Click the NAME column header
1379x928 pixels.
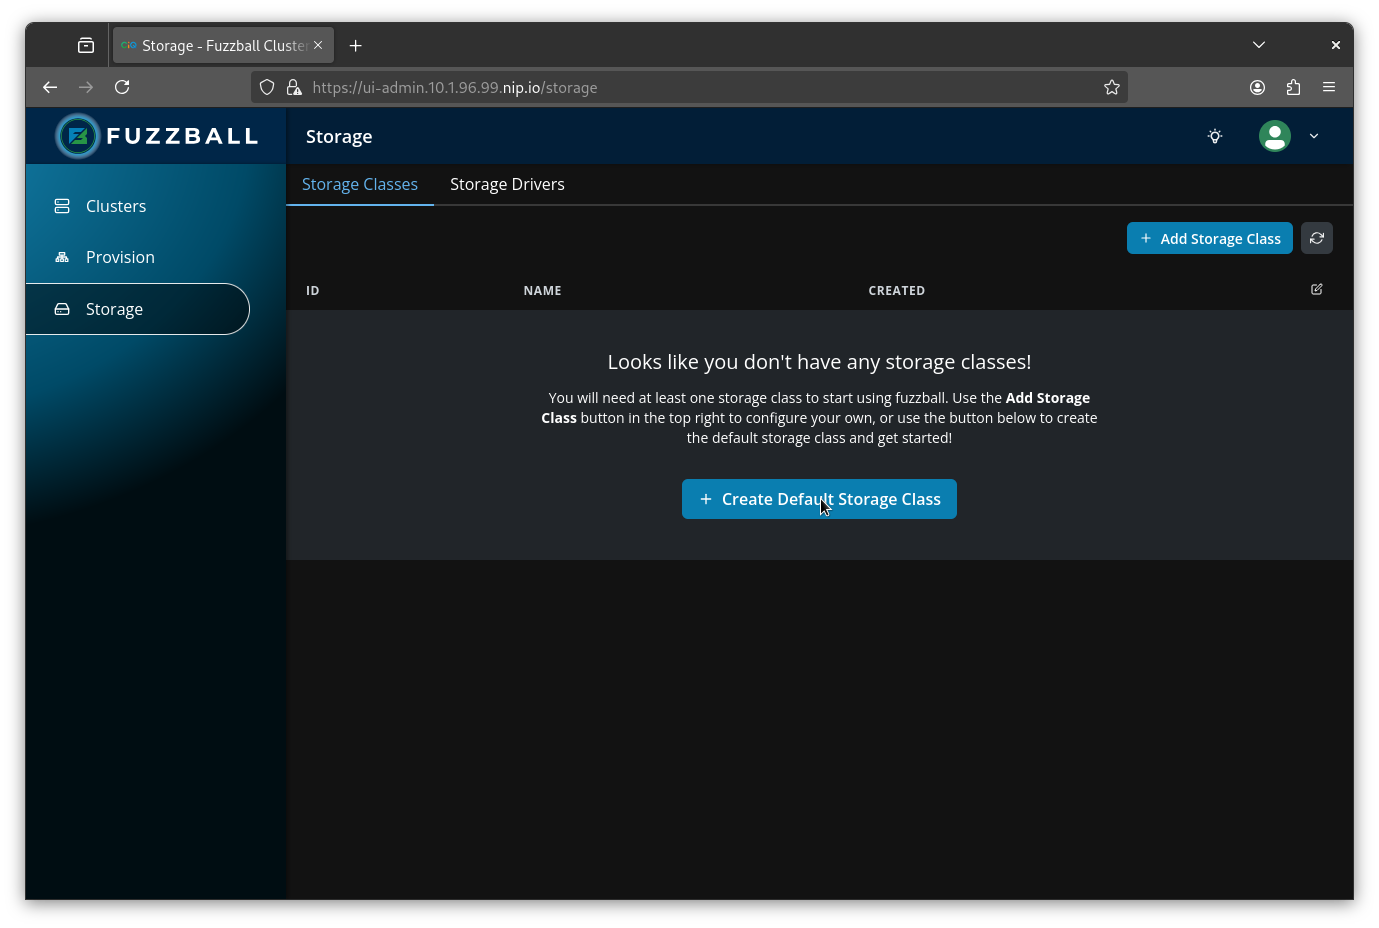click(x=543, y=291)
